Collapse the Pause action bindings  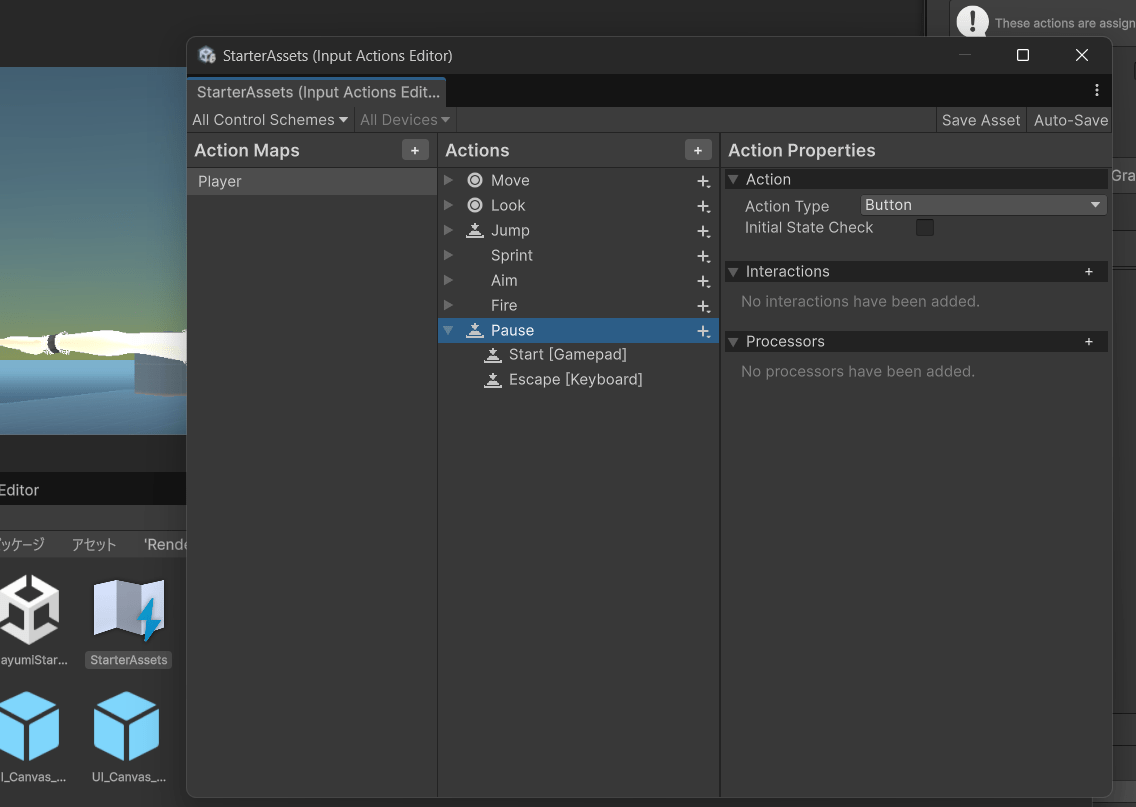[448, 330]
